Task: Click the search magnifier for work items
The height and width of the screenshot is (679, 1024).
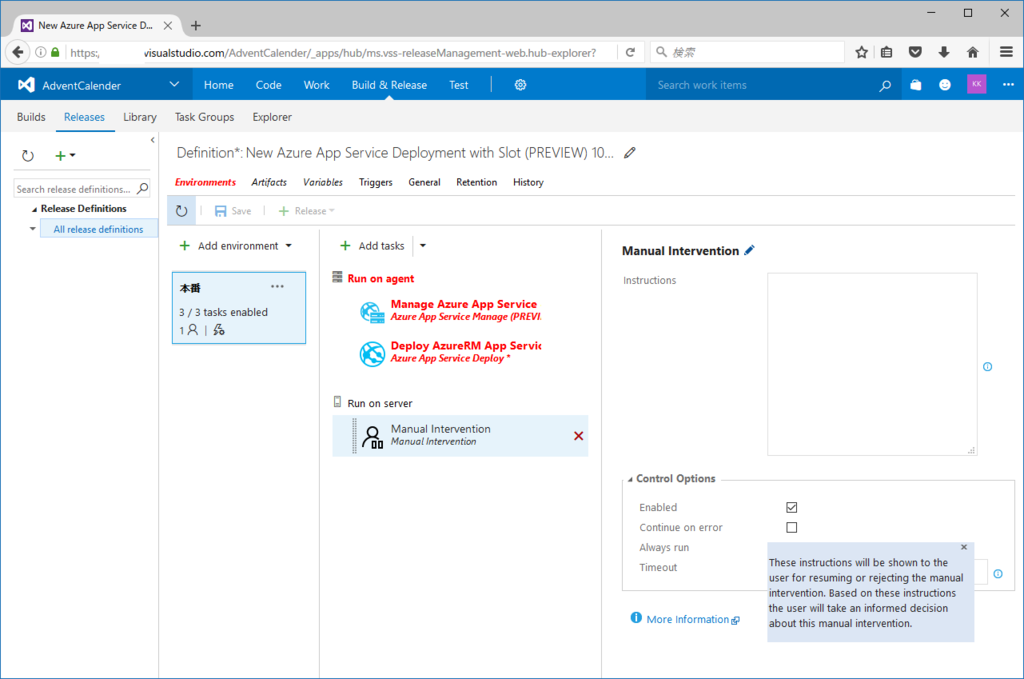Action: coord(885,85)
